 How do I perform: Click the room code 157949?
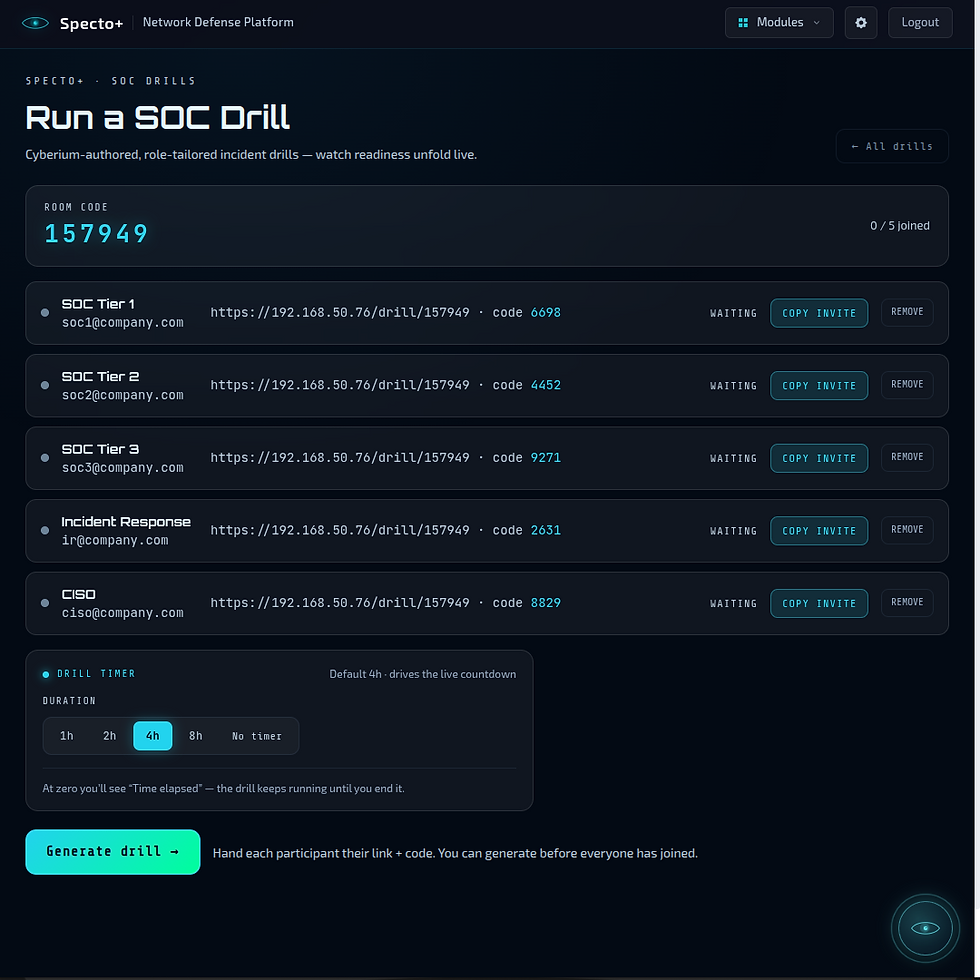(x=96, y=234)
